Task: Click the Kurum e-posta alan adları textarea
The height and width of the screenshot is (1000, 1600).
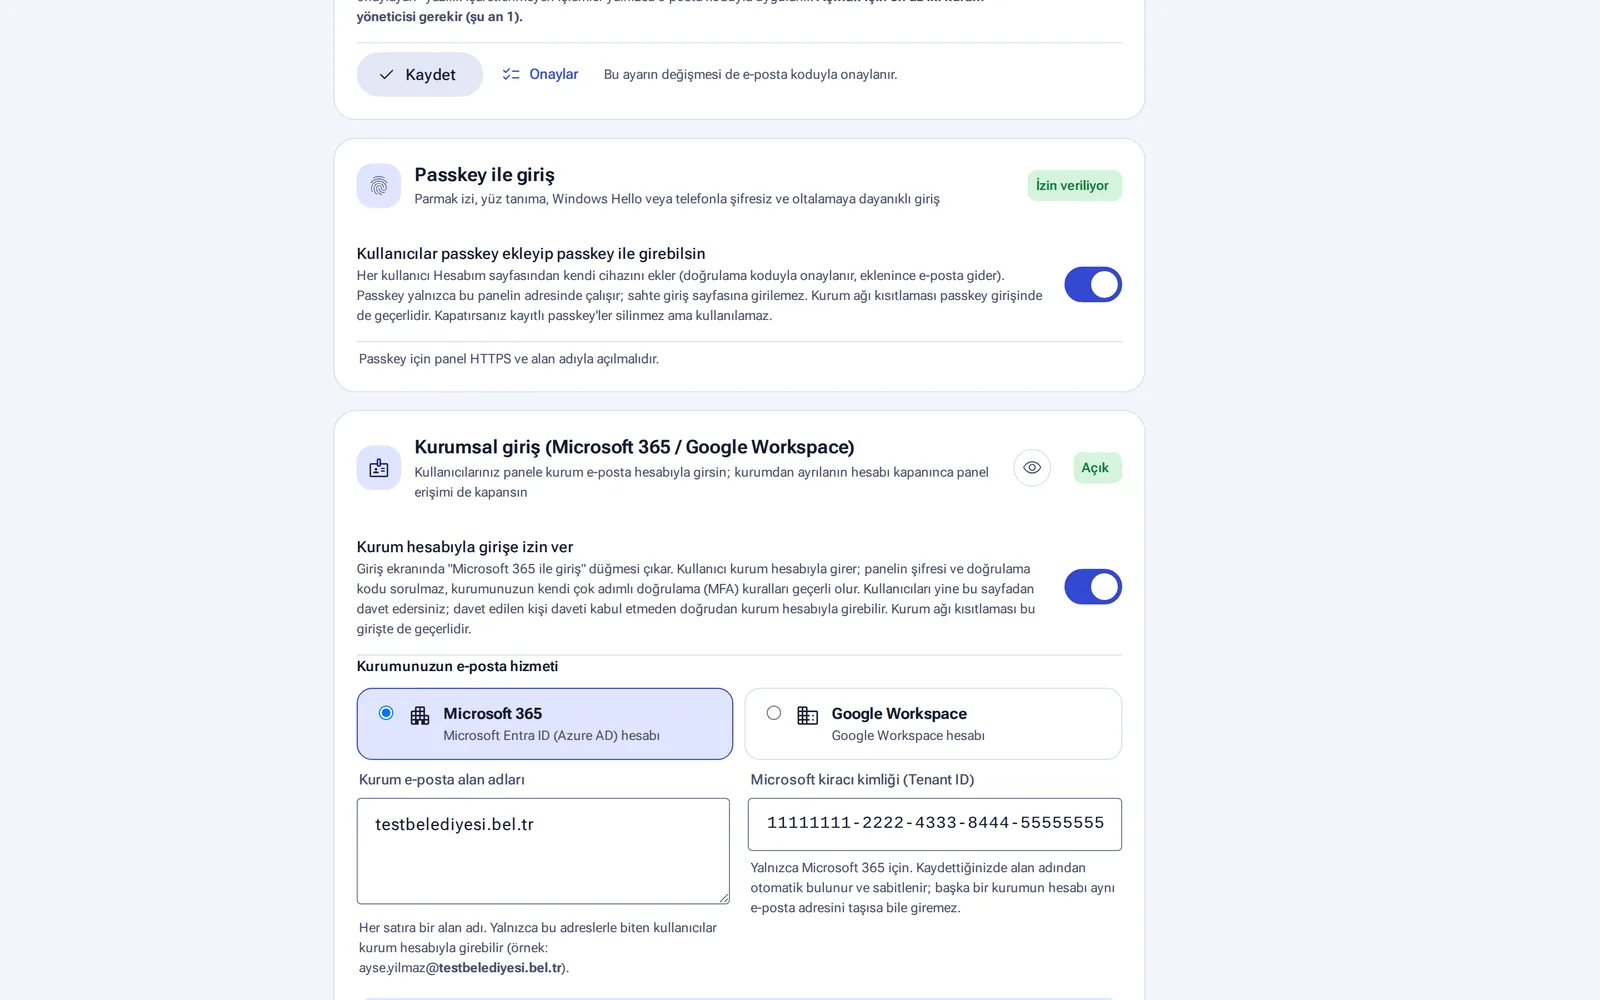Action: pos(543,851)
